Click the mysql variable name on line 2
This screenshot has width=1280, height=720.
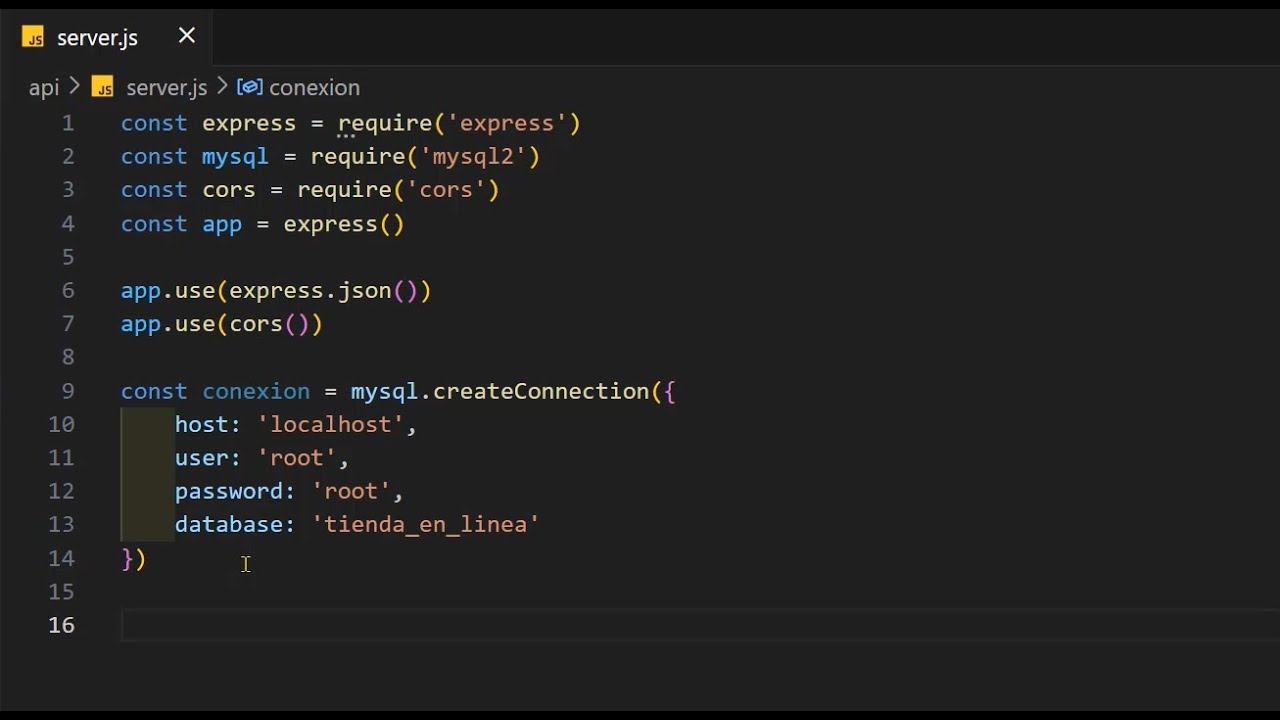click(235, 156)
